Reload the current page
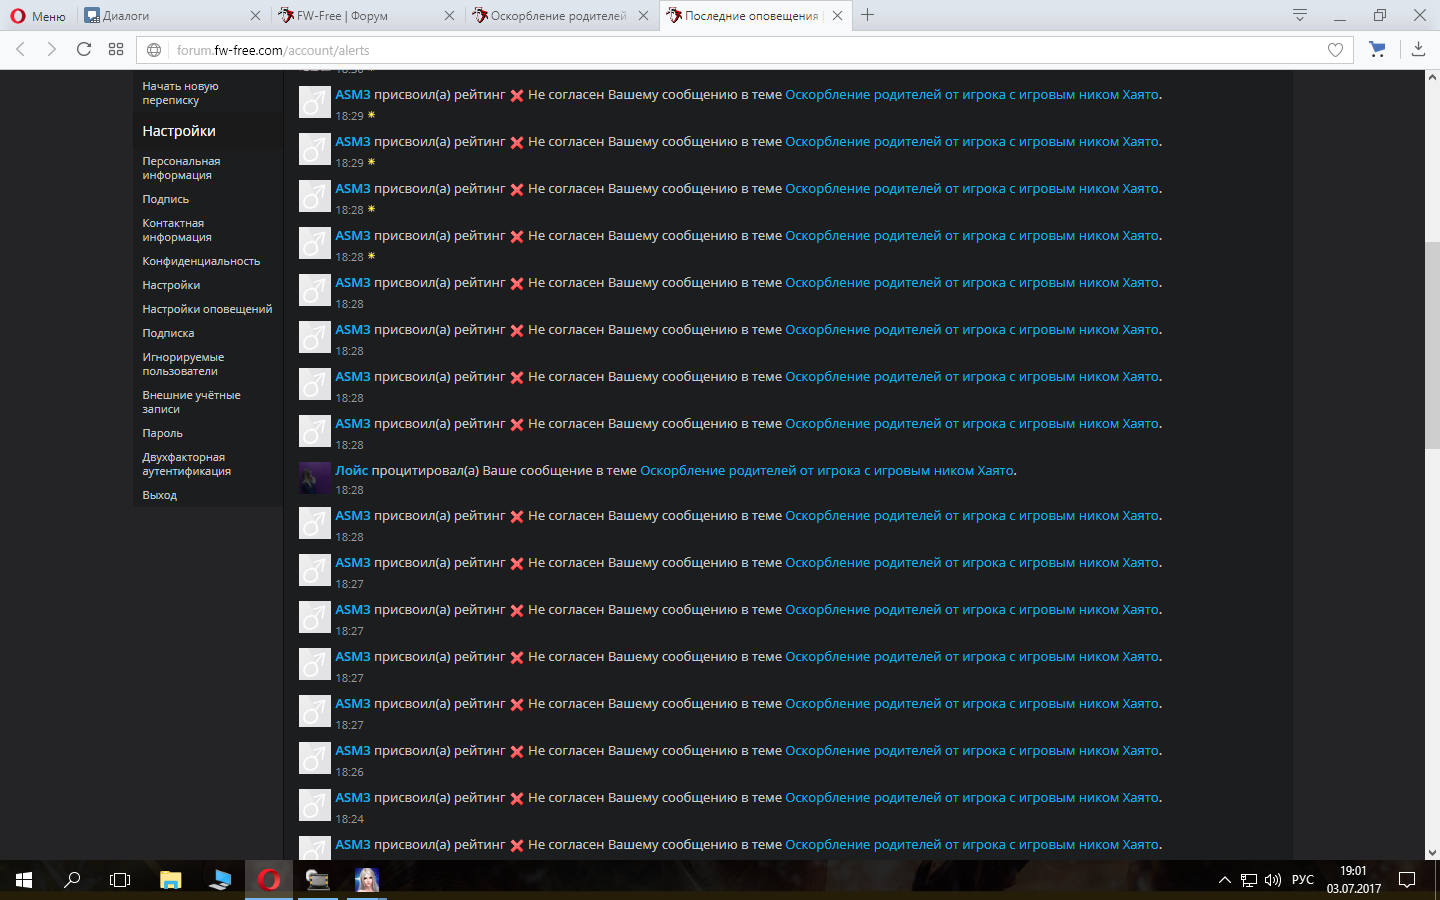 point(84,49)
